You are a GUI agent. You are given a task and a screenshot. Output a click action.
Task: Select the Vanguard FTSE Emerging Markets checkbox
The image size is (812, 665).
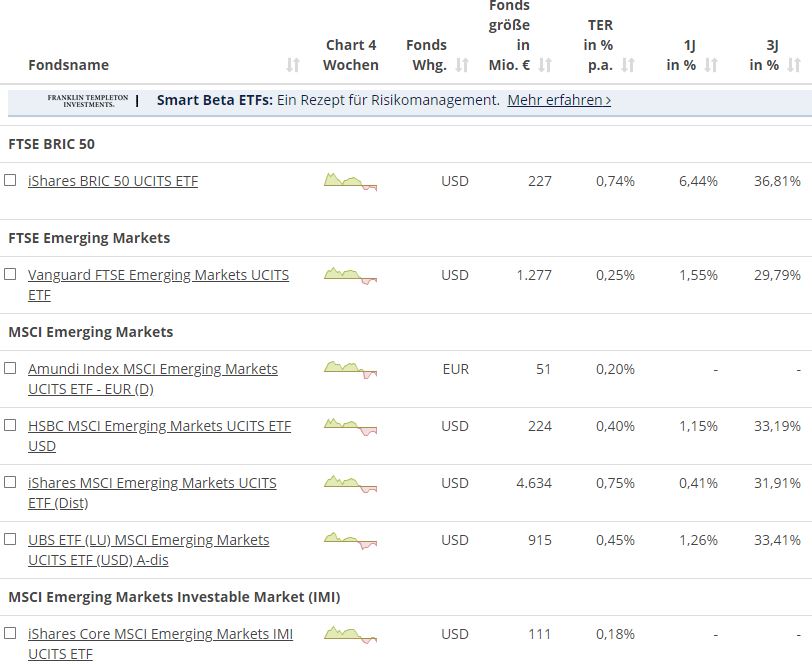(11, 274)
